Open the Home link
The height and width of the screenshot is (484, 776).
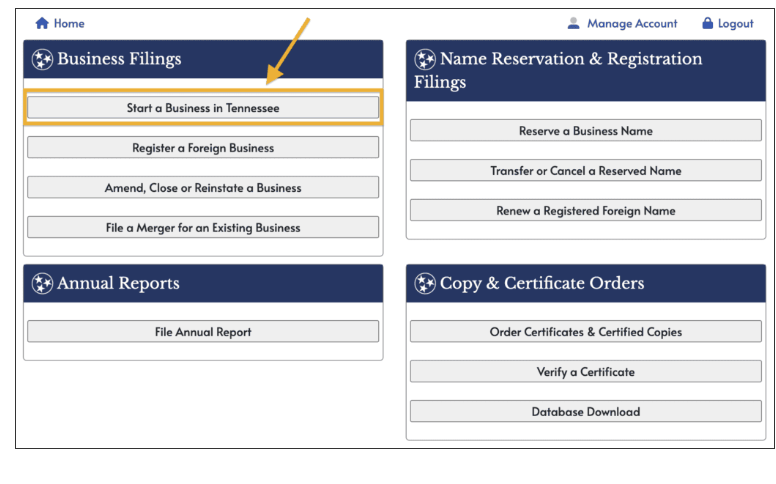(x=69, y=23)
